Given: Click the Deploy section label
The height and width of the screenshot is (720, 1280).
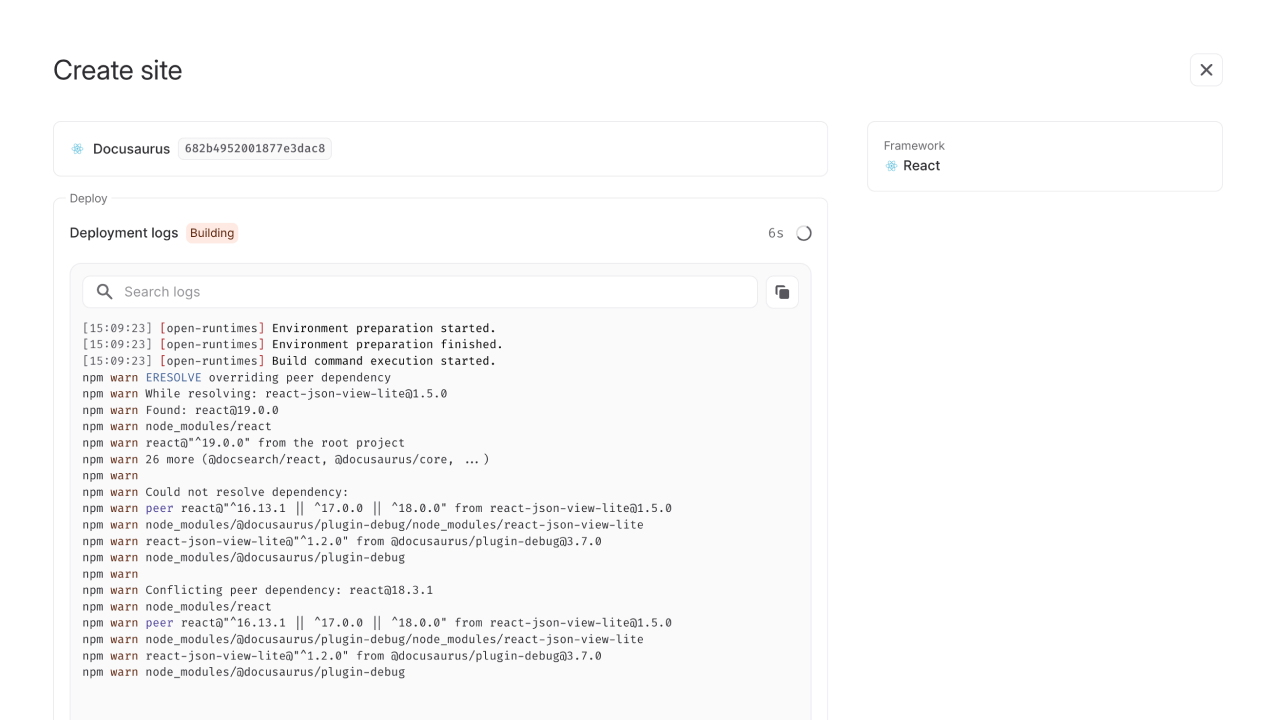Looking at the screenshot, I should [88, 198].
